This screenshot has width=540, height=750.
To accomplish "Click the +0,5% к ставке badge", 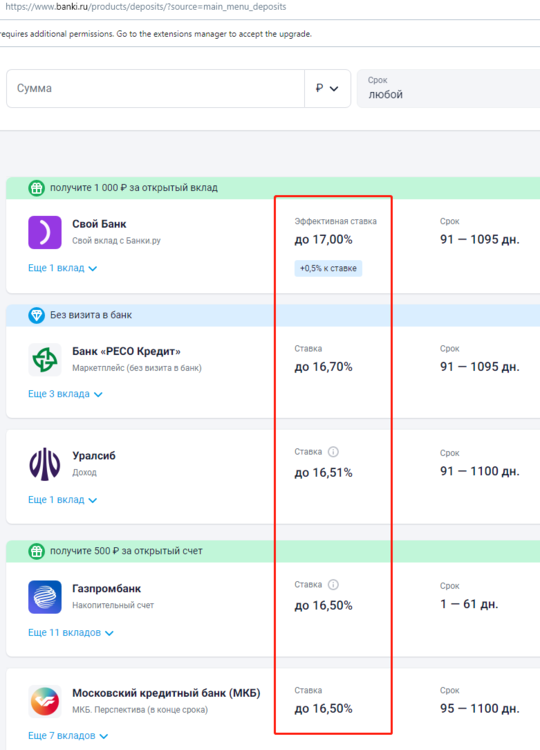I will coord(328,268).
